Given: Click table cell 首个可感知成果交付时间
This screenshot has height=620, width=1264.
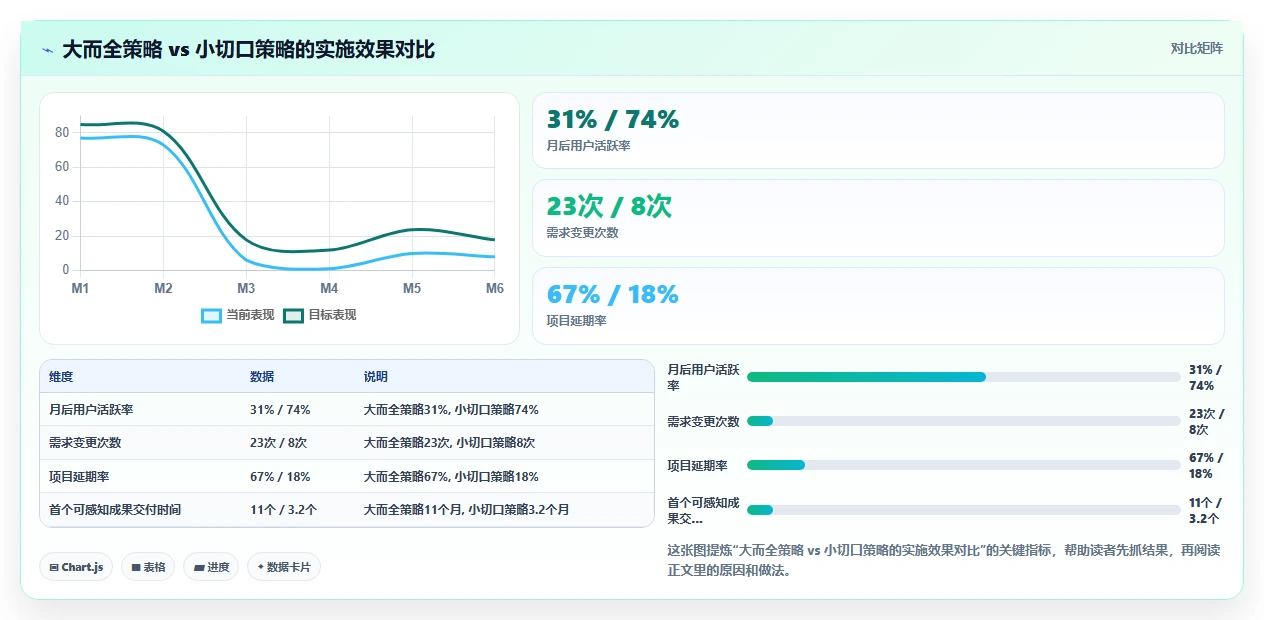Looking at the screenshot, I should 115,510.
